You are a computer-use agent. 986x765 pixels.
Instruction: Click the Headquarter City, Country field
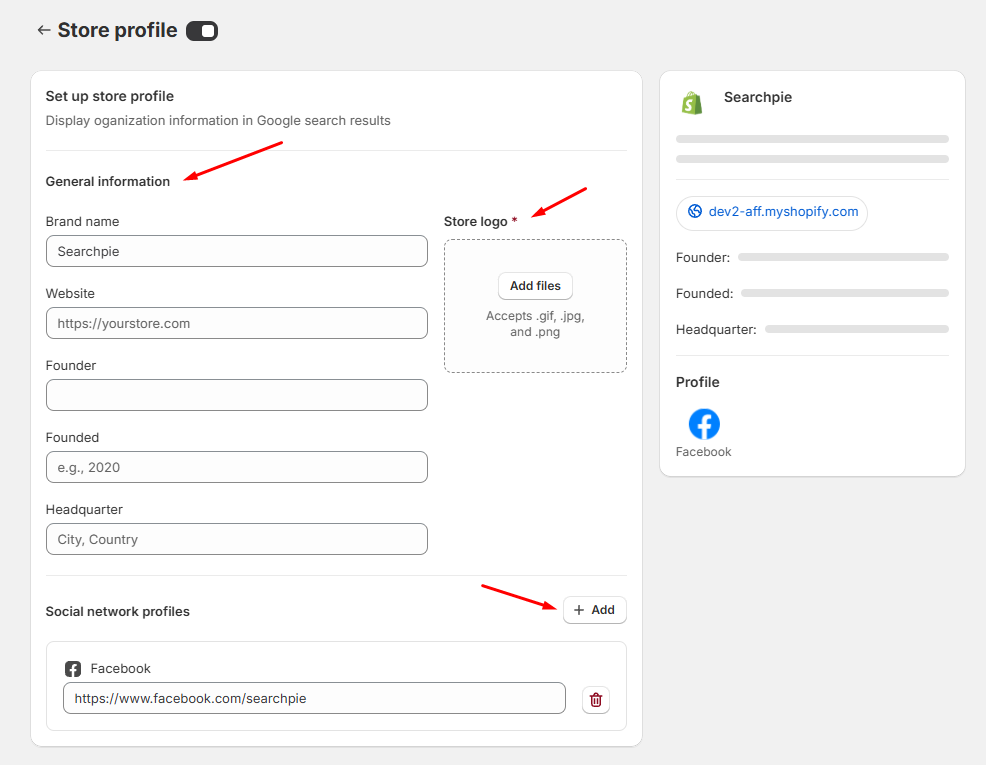click(x=236, y=539)
